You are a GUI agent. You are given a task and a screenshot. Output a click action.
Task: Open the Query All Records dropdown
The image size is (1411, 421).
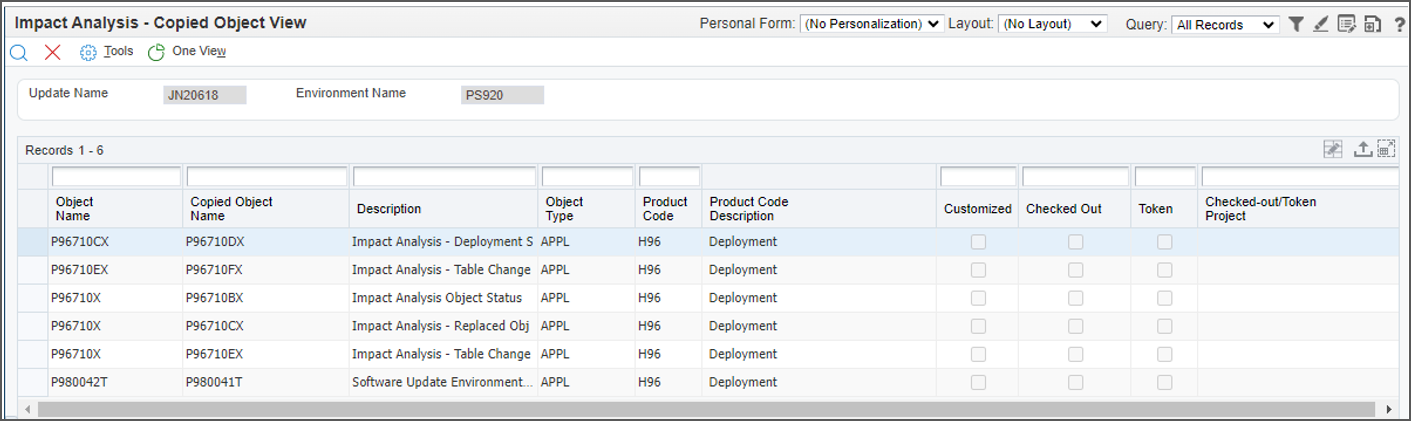(x=1225, y=25)
